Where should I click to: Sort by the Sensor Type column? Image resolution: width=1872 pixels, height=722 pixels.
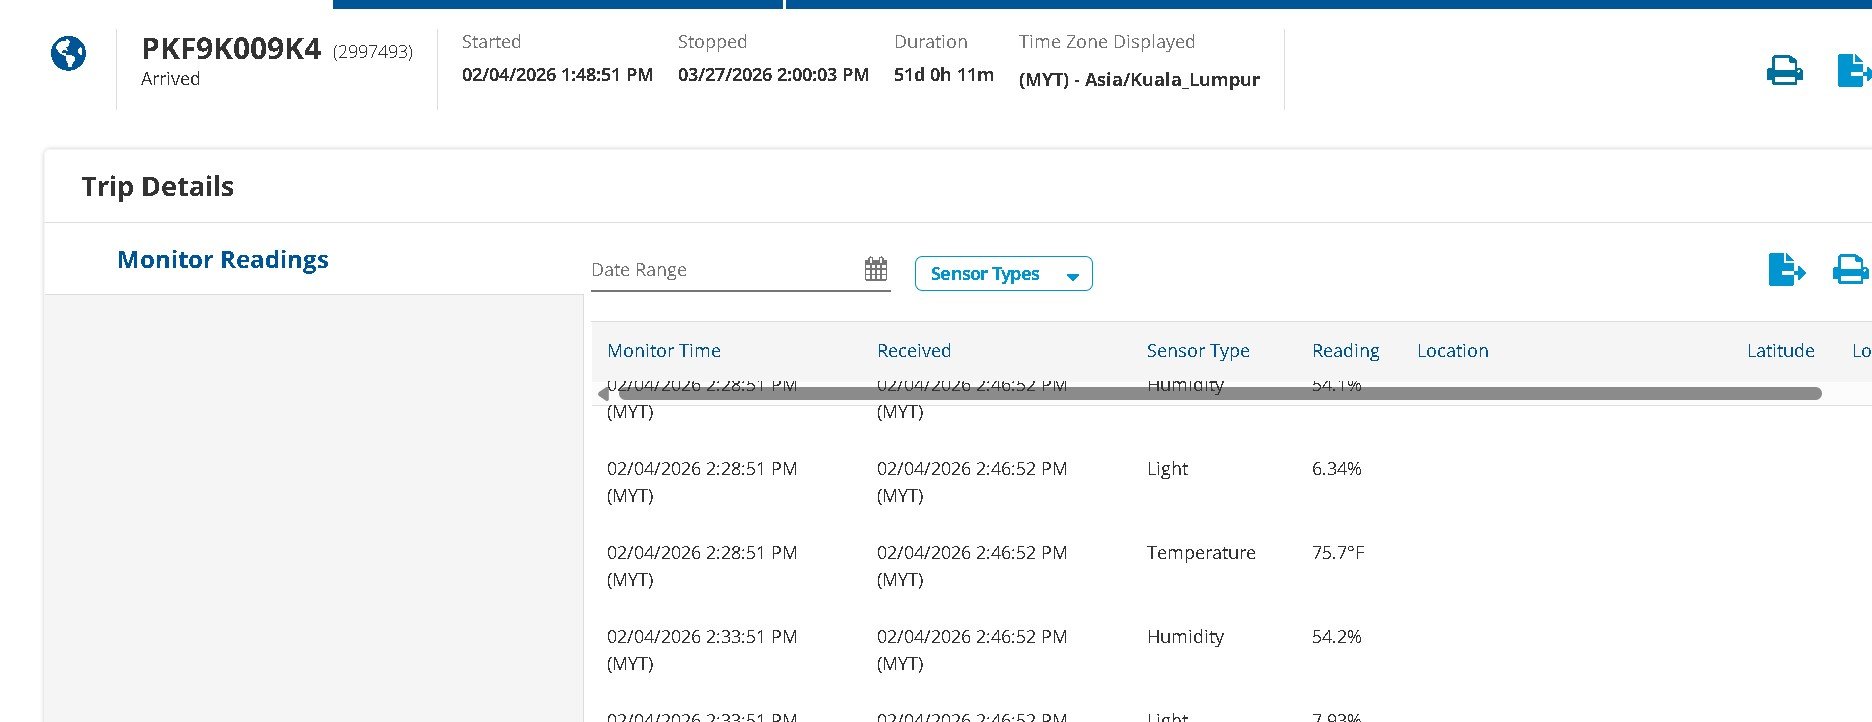(1198, 351)
